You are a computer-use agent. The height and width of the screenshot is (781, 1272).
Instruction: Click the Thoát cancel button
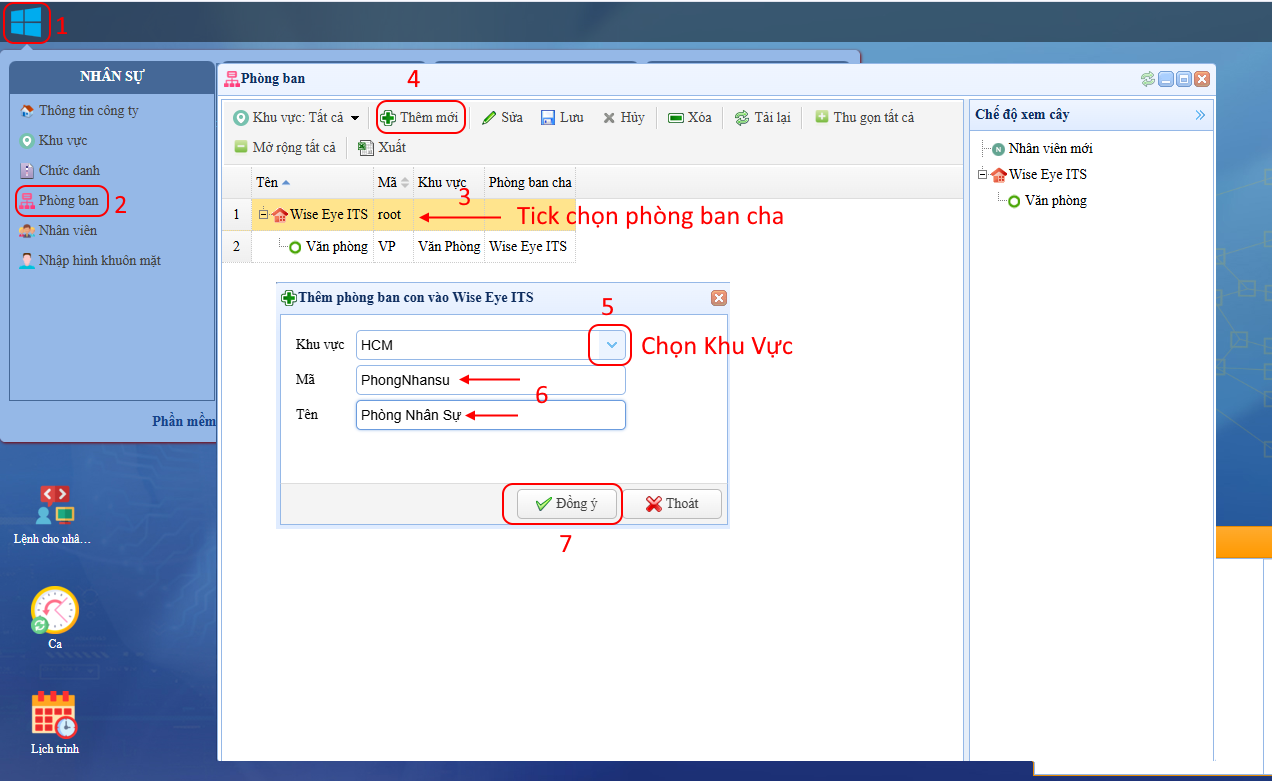672,503
